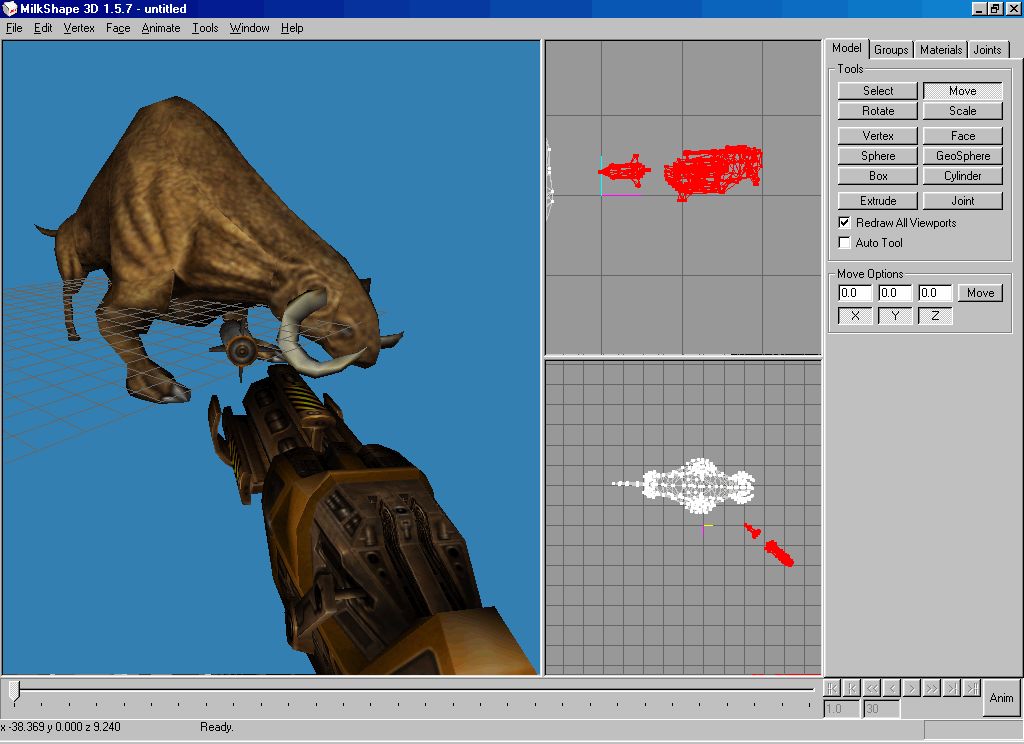Choose the Joint tool button
Image resolution: width=1024 pixels, height=744 pixels.
pyautogui.click(x=963, y=201)
